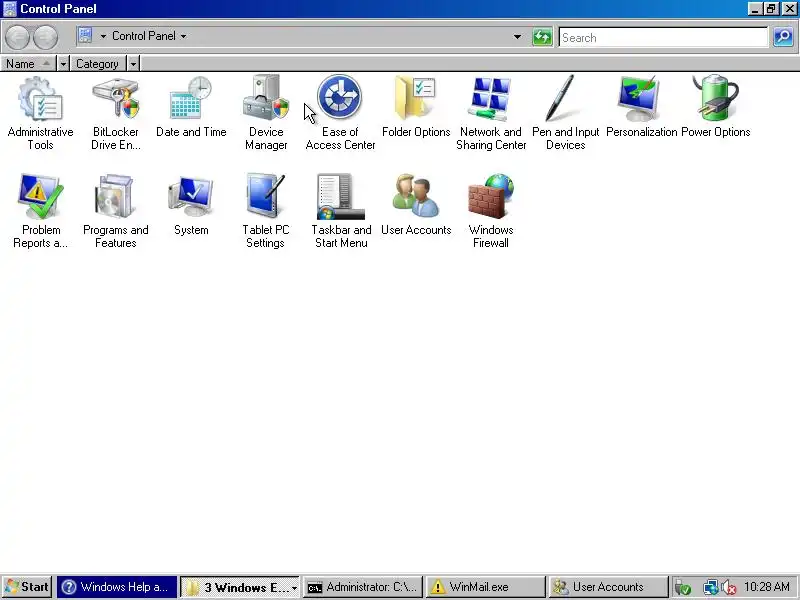Screen dimensions: 800x600
Task: Click the green Refresh button
Action: coord(542,37)
